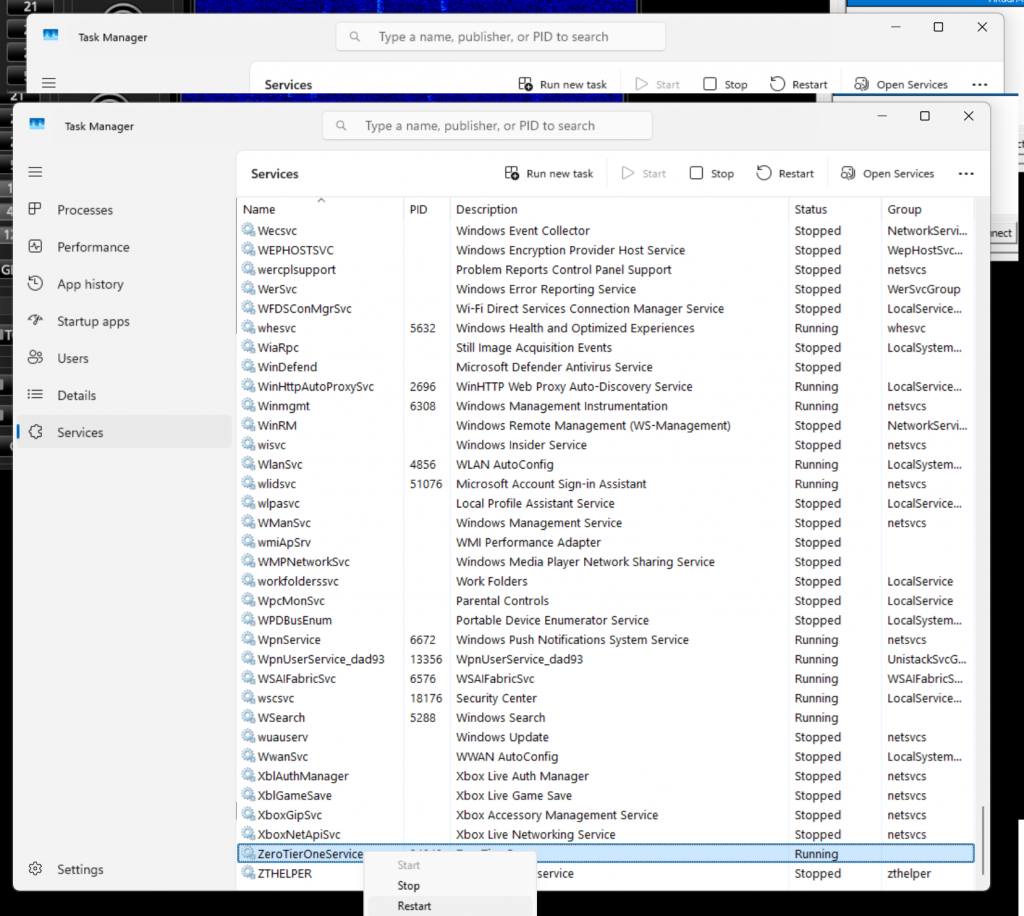Open the Performance page in sidebar
1024x916 pixels.
click(x=93, y=247)
